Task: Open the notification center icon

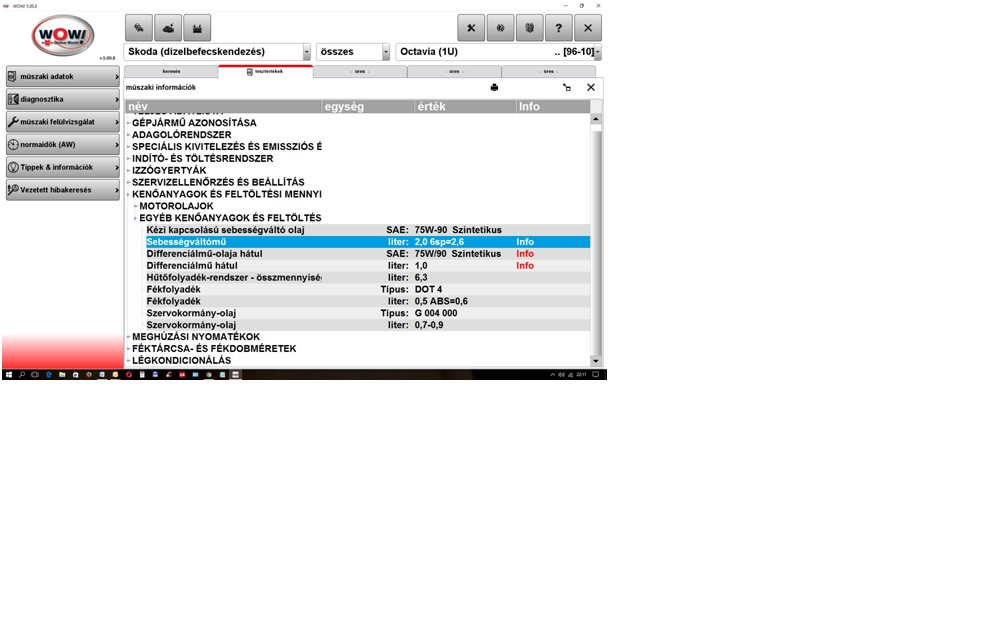Action: click(595, 374)
